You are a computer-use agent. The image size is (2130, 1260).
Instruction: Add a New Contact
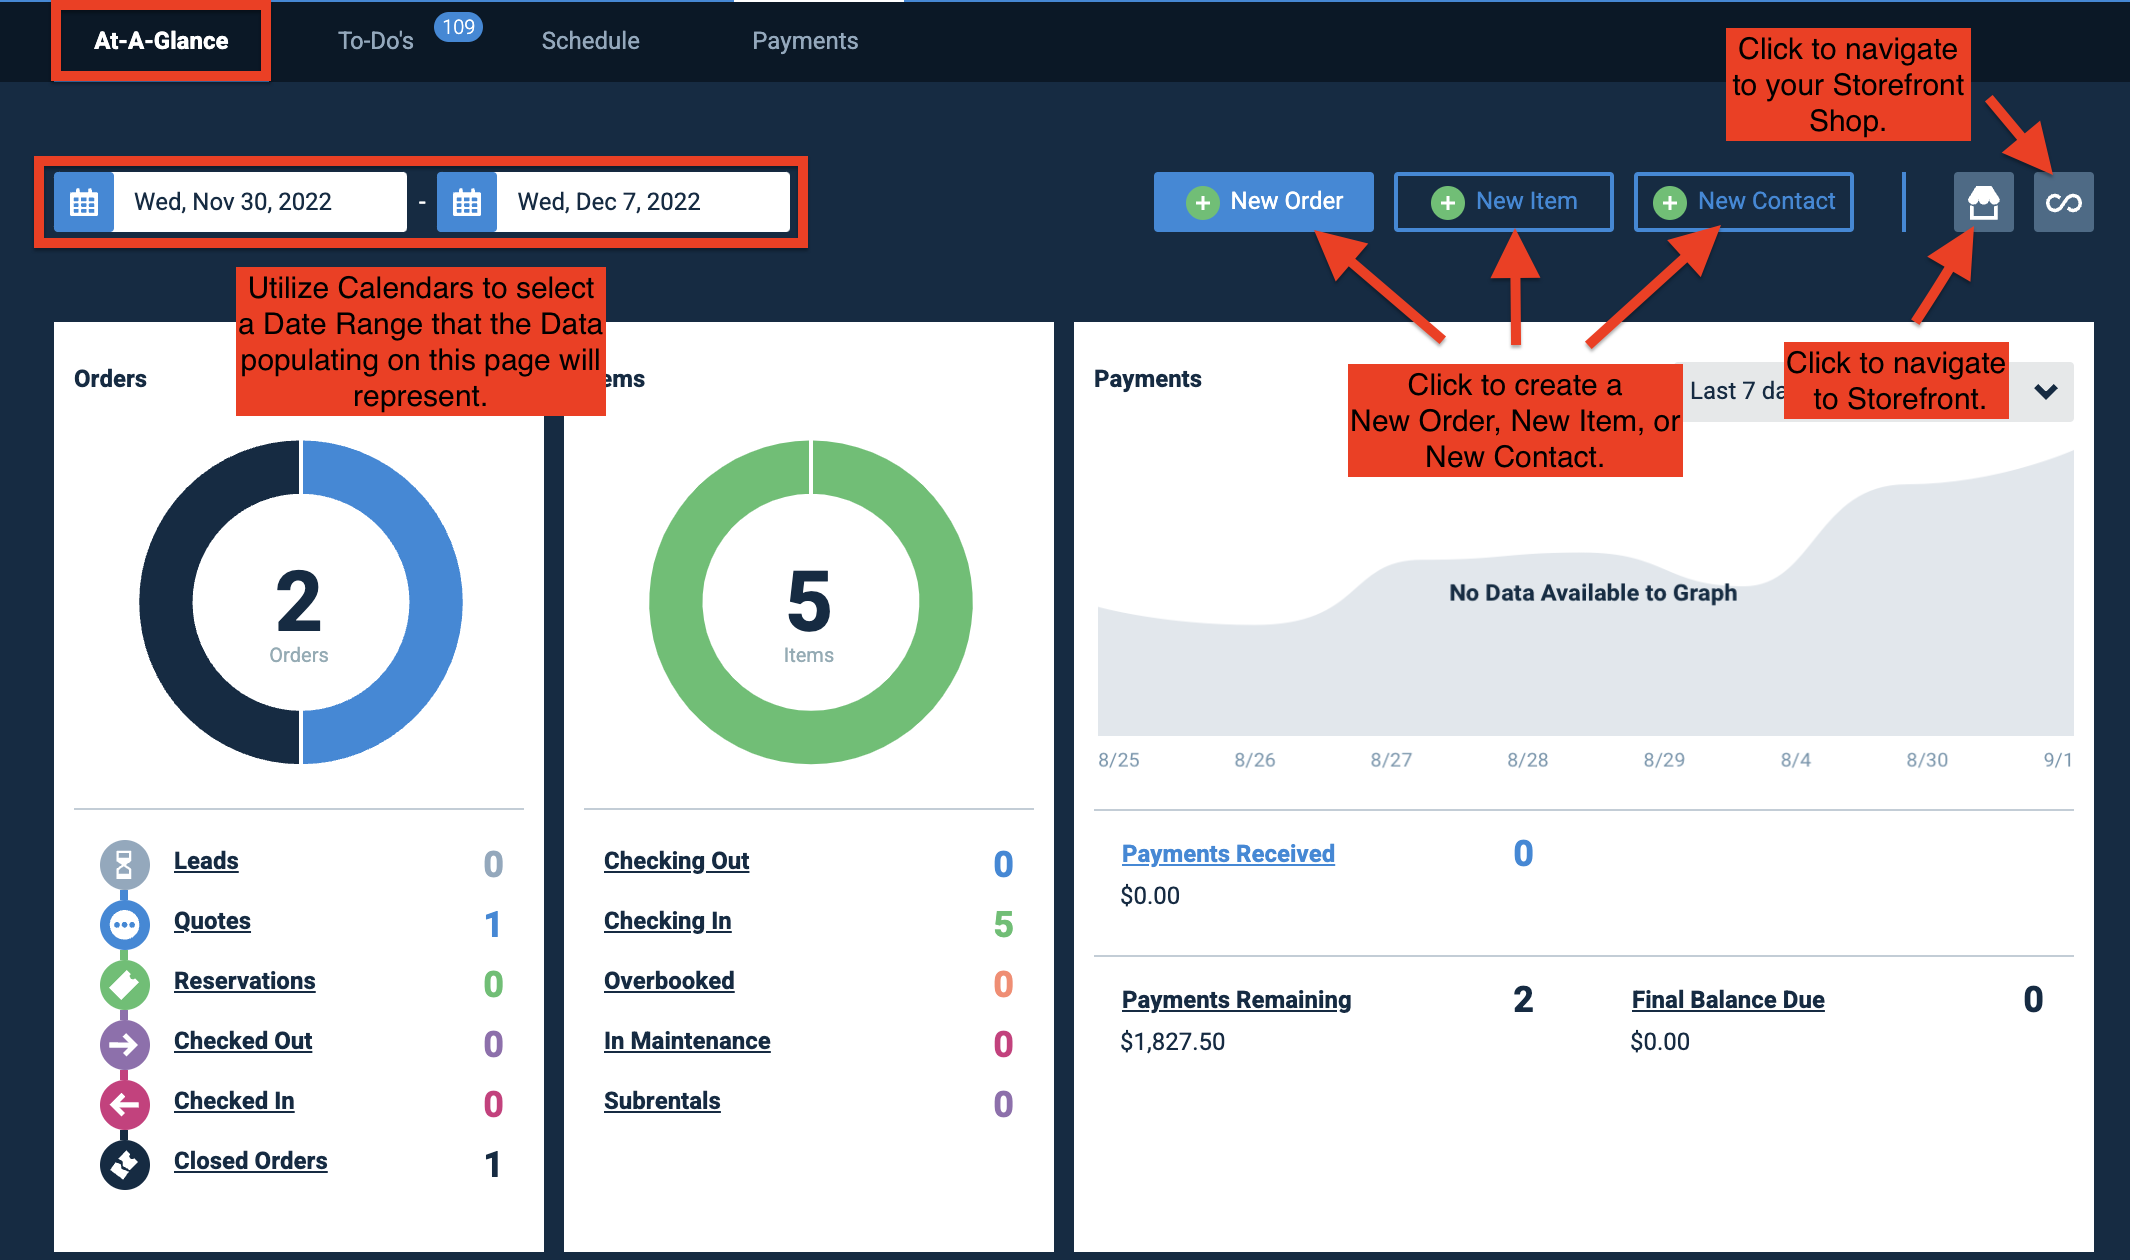click(1743, 202)
